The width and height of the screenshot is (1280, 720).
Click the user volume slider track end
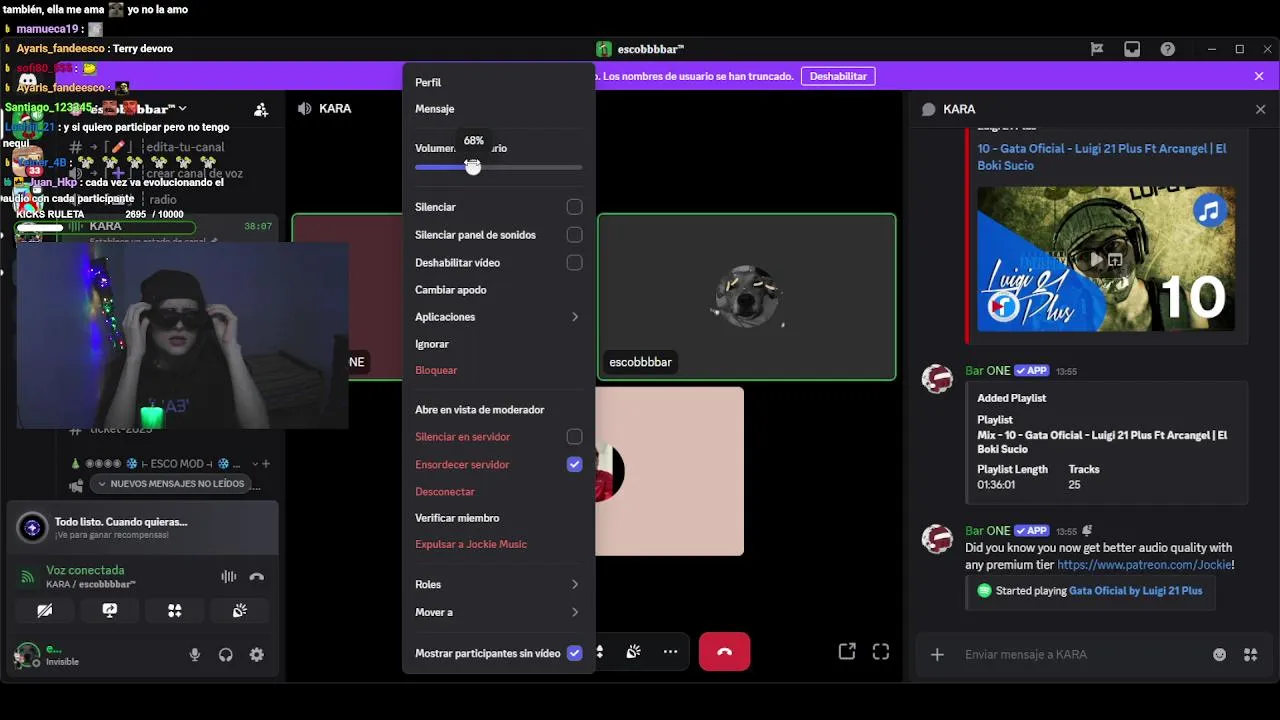pyautogui.click(x=580, y=167)
